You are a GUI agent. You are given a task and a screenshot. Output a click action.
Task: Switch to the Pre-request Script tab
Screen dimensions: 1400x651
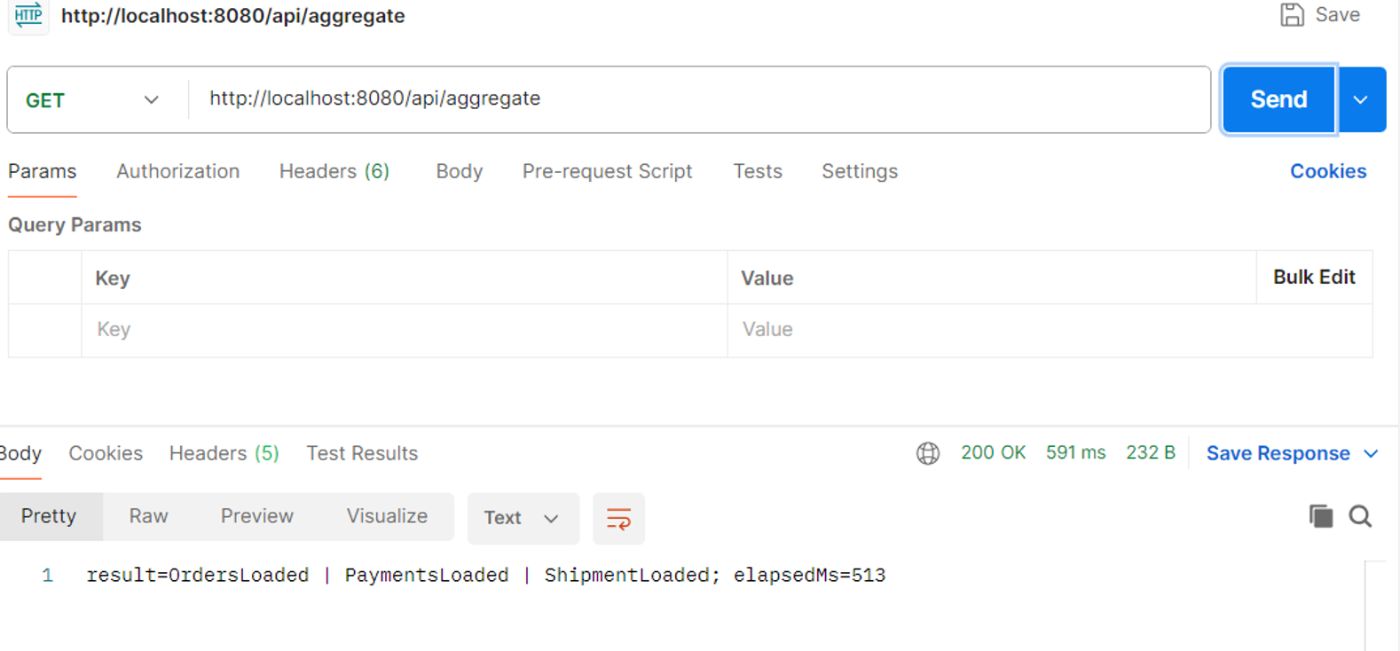(607, 171)
